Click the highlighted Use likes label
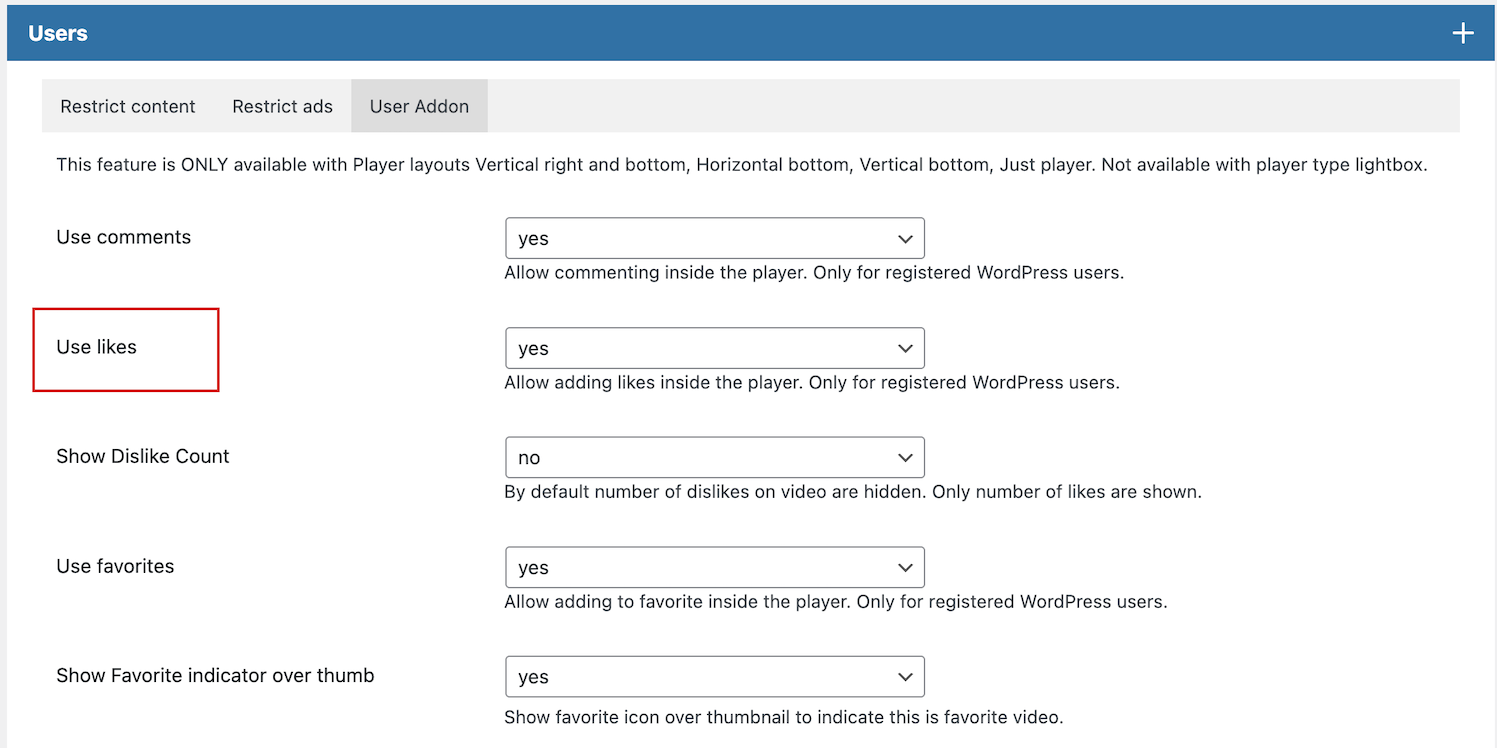The height and width of the screenshot is (748, 1497). [x=97, y=347]
